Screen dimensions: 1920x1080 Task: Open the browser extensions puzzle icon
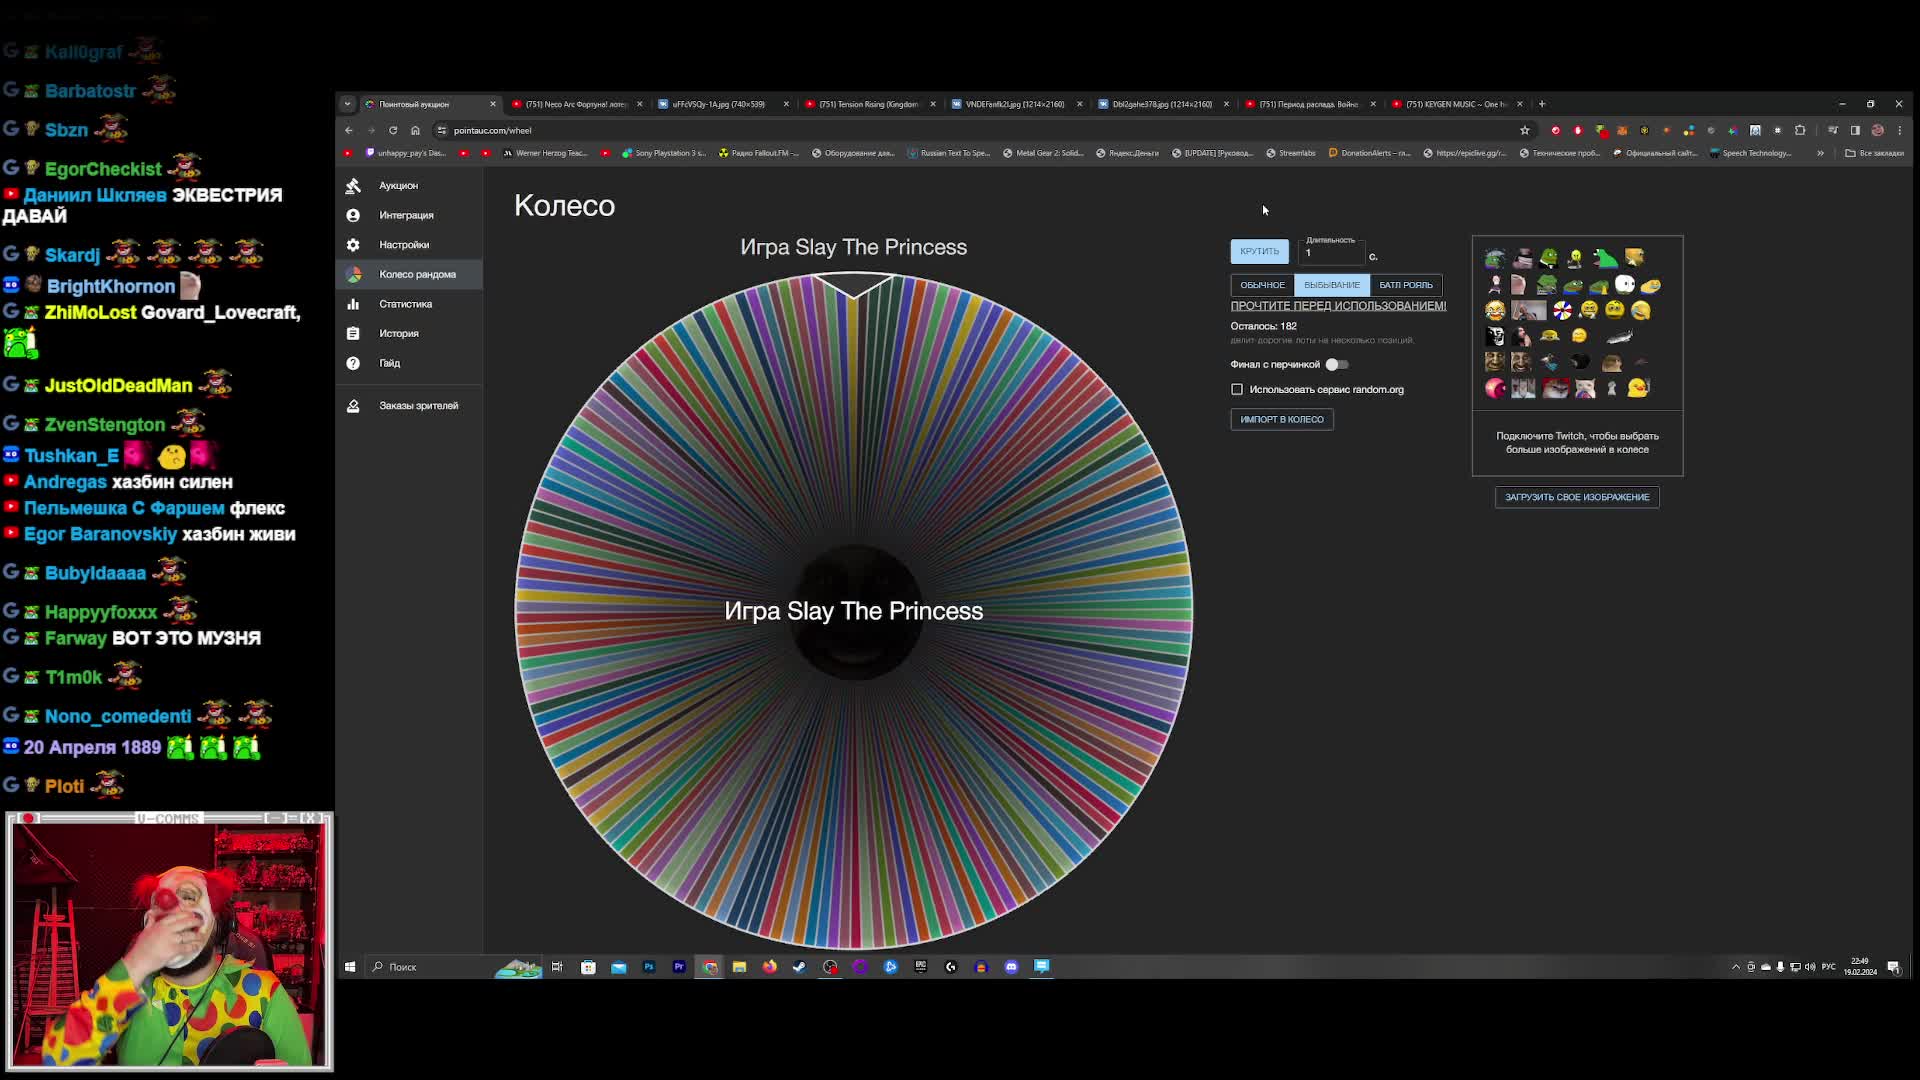(1800, 131)
